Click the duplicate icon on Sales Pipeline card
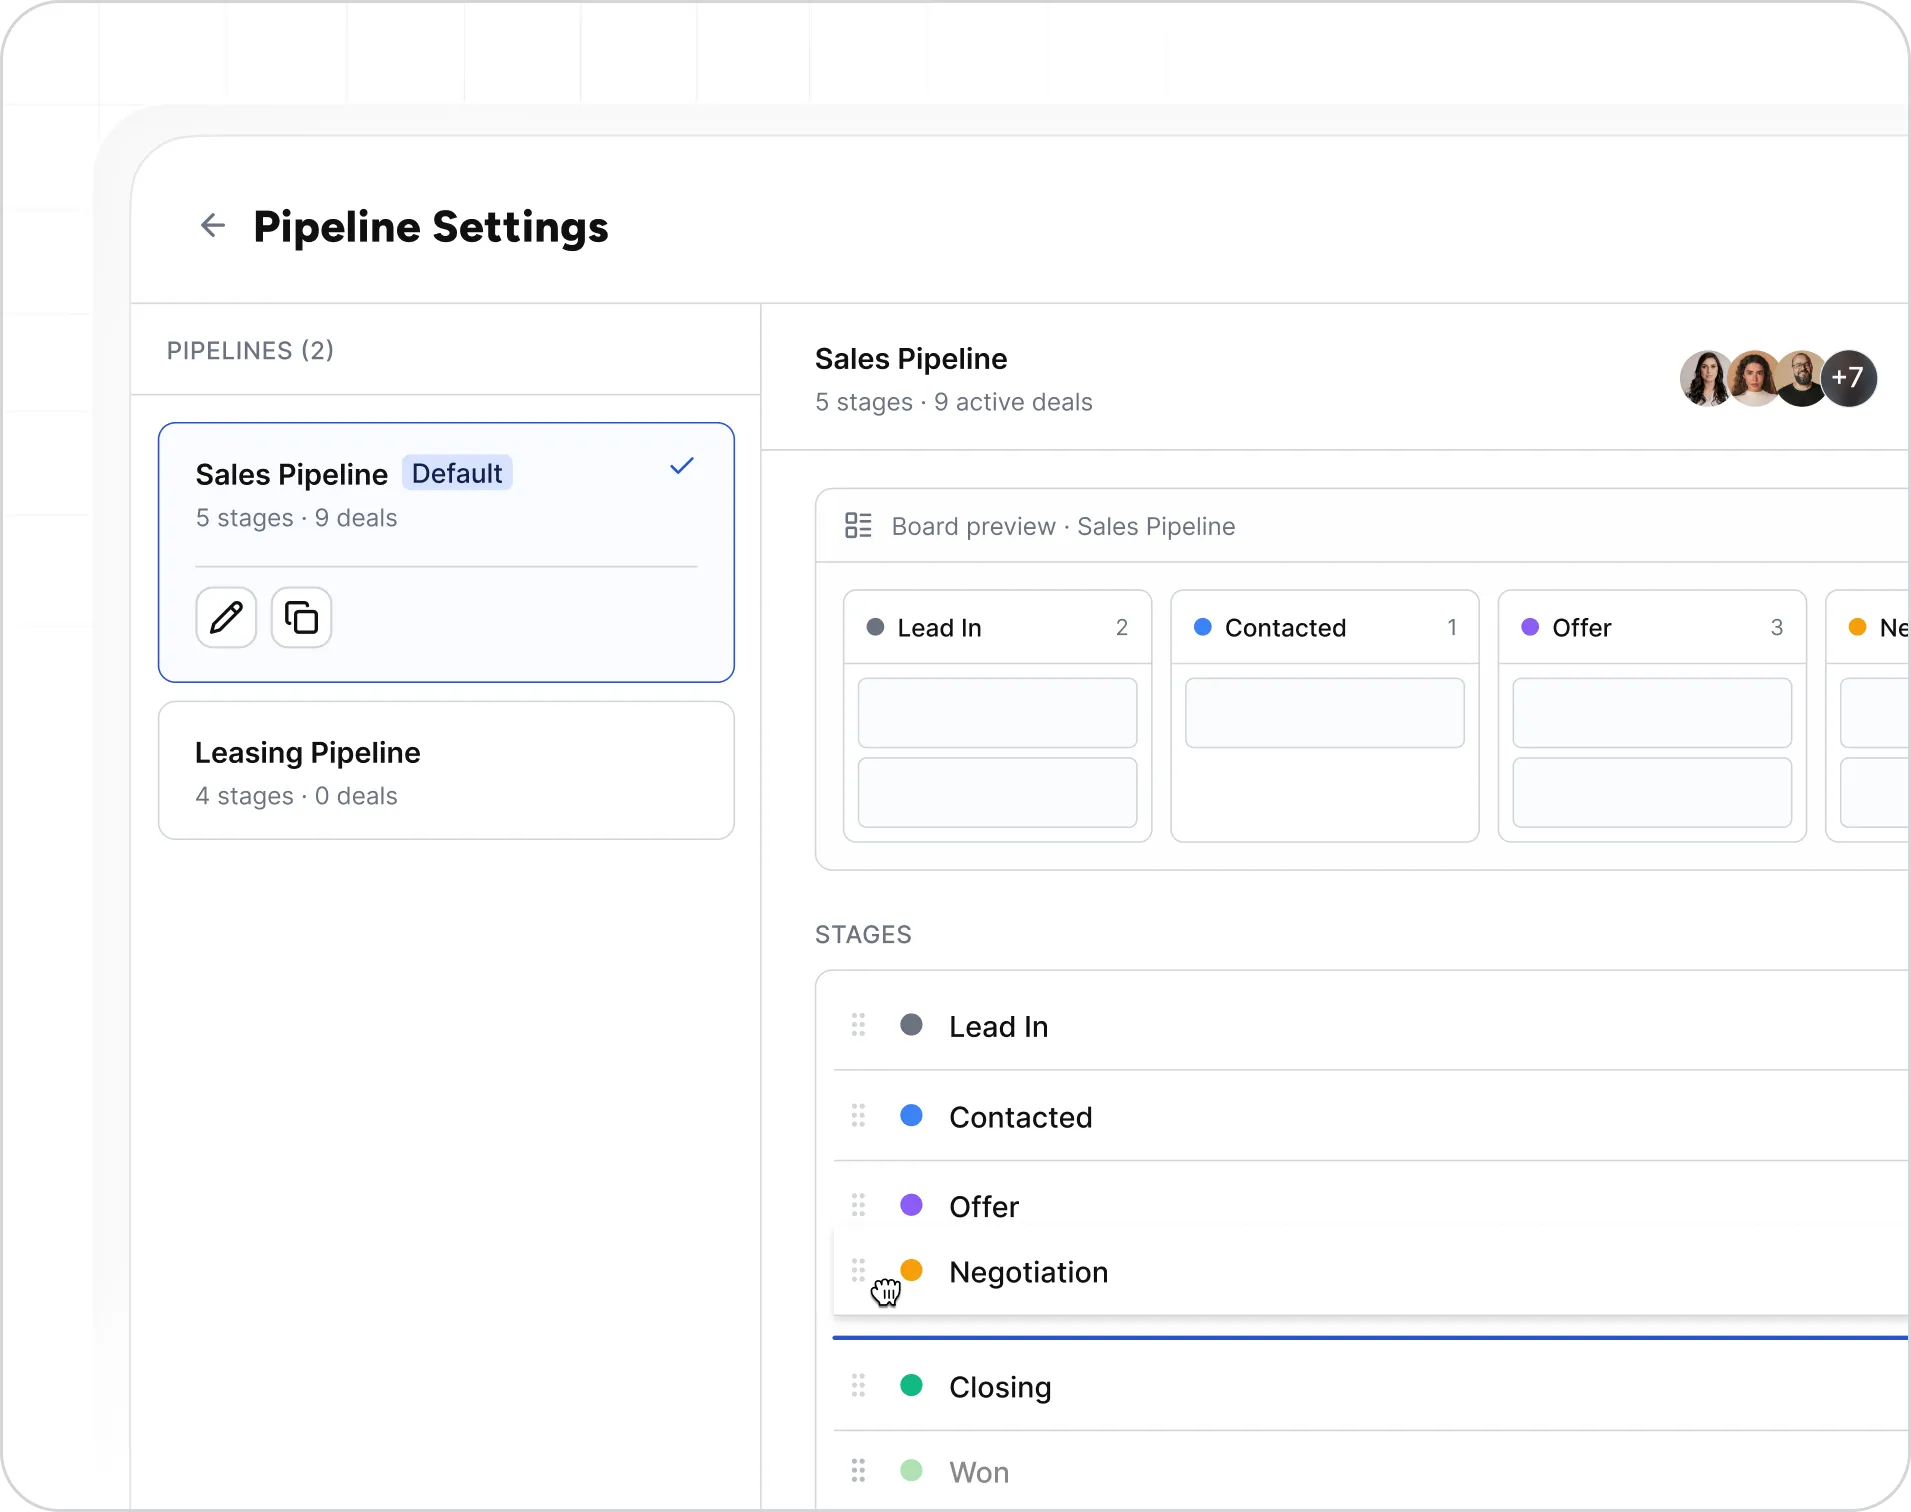This screenshot has width=1911, height=1512. point(301,617)
